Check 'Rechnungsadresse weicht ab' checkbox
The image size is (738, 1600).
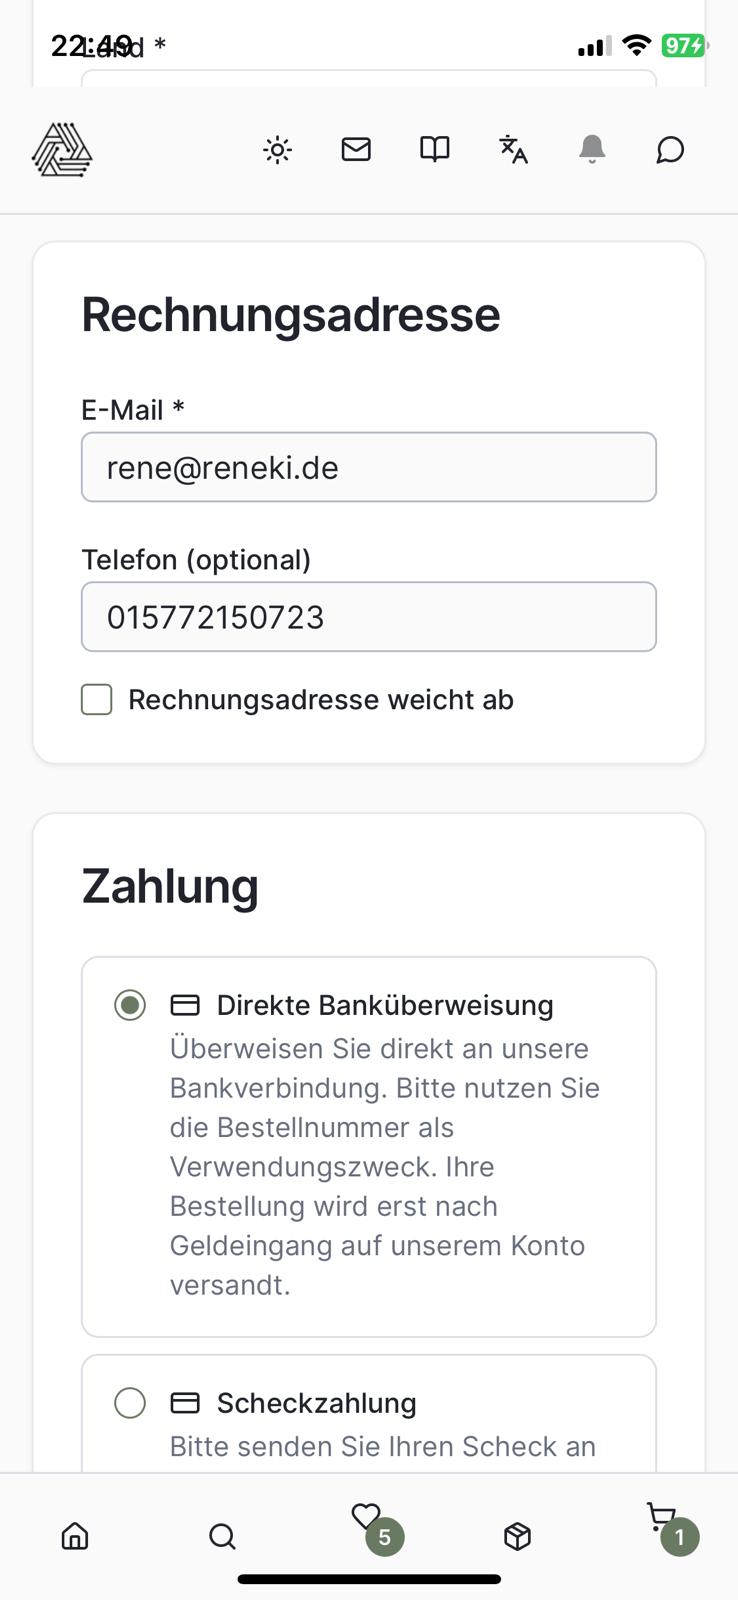click(x=97, y=700)
